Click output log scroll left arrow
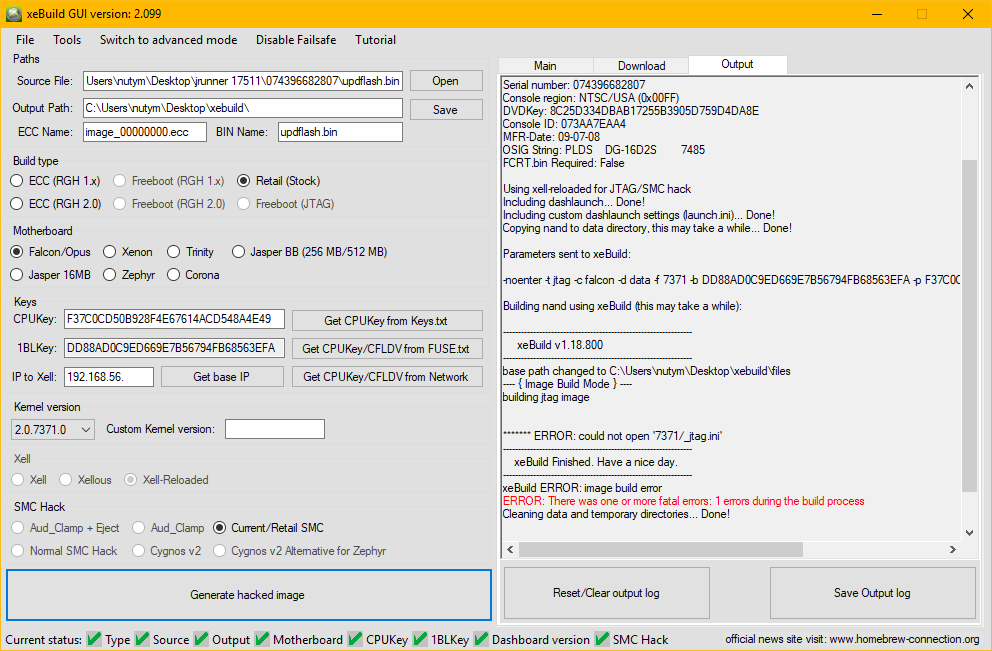This screenshot has width=992, height=651. [x=511, y=550]
